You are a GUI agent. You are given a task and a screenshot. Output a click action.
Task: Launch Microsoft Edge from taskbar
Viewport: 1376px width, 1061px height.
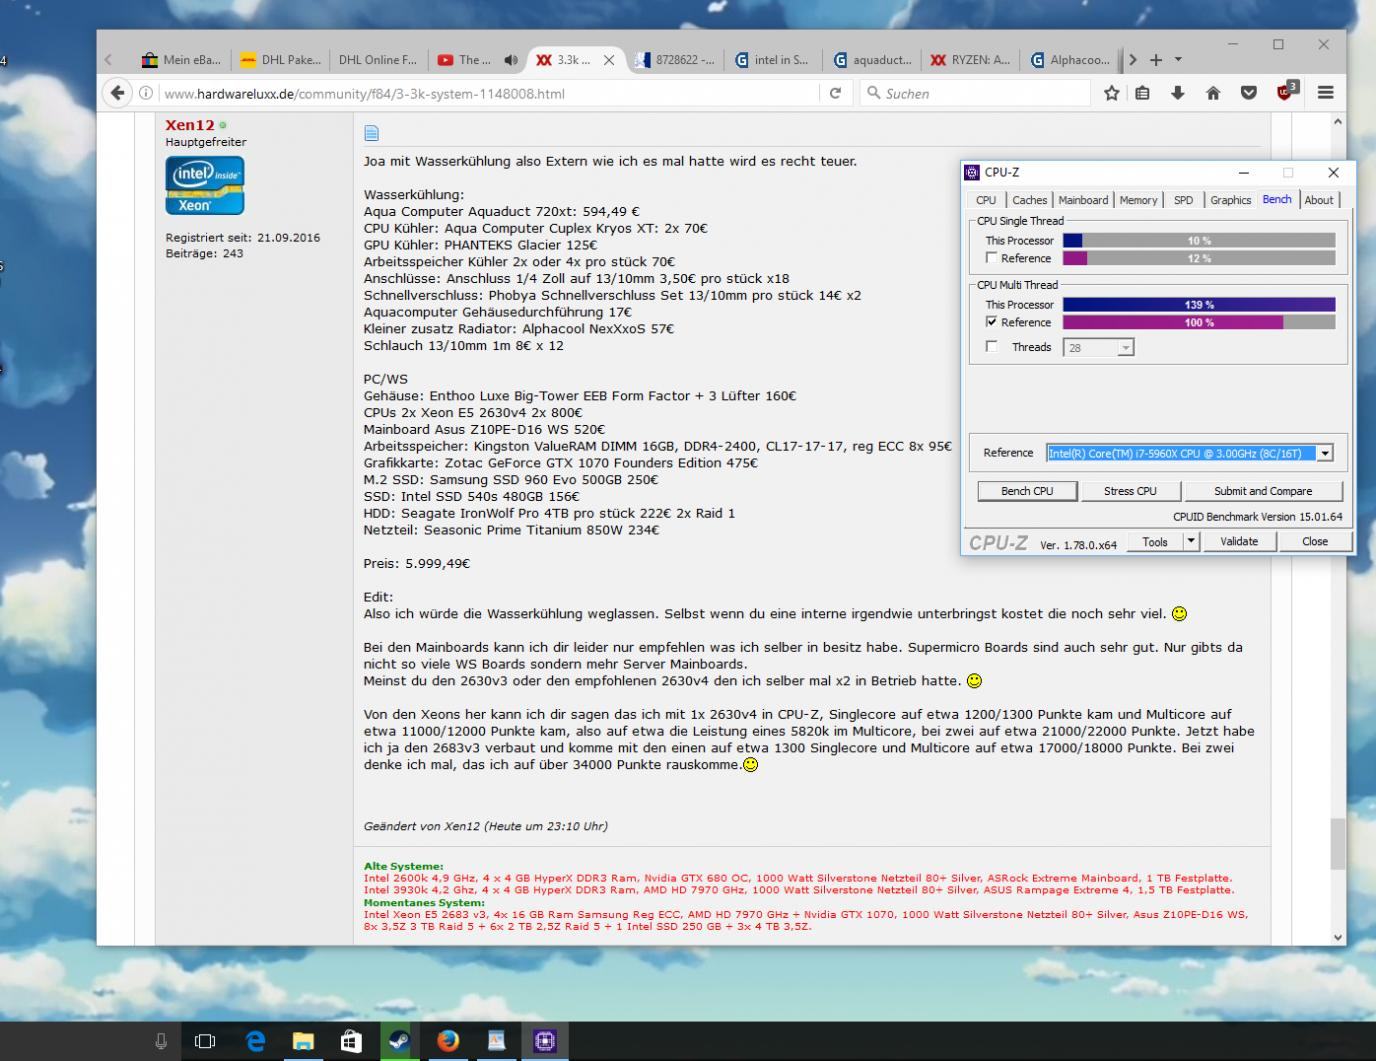click(x=255, y=1041)
